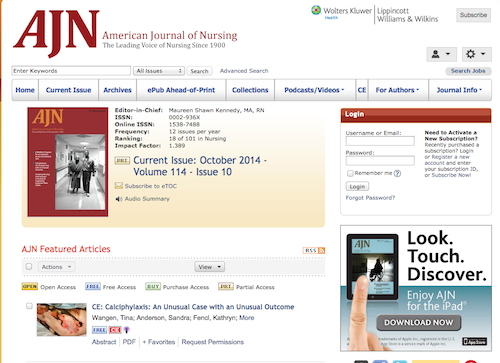Open the Collections tab
This screenshot has width=500, height=363.
tap(250, 90)
